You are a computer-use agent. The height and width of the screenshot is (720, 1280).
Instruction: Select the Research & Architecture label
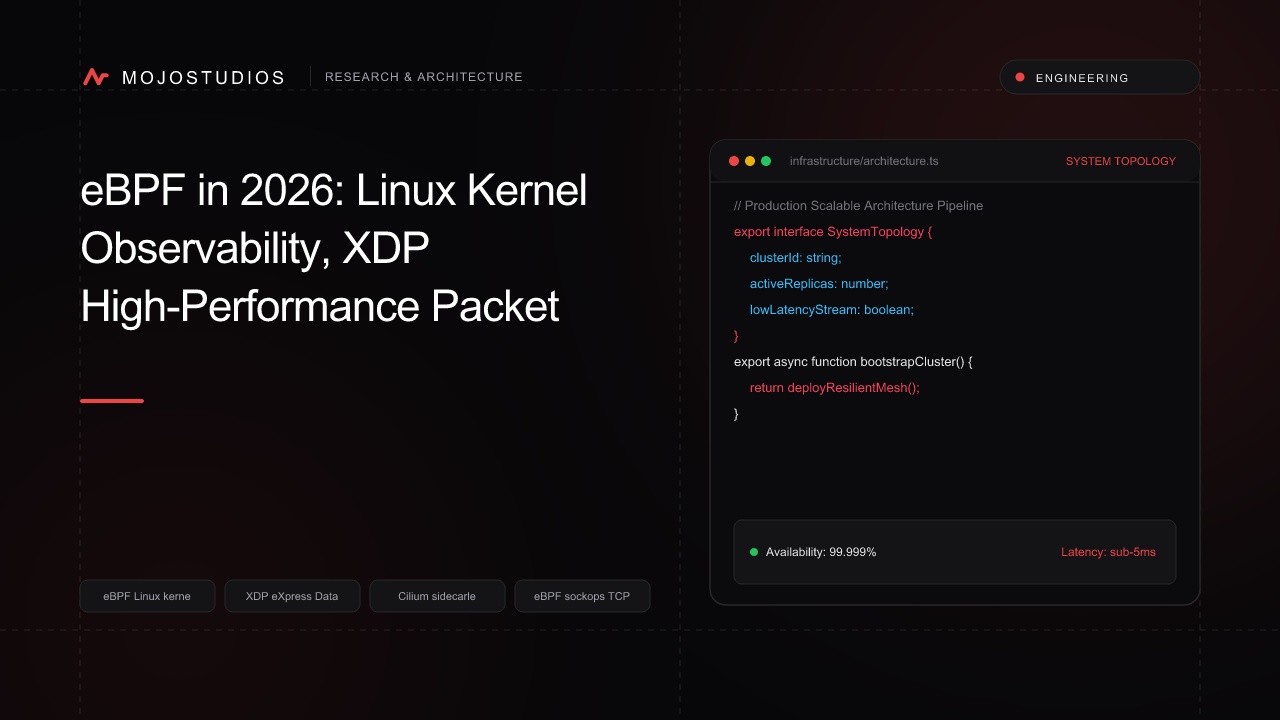[x=424, y=77]
